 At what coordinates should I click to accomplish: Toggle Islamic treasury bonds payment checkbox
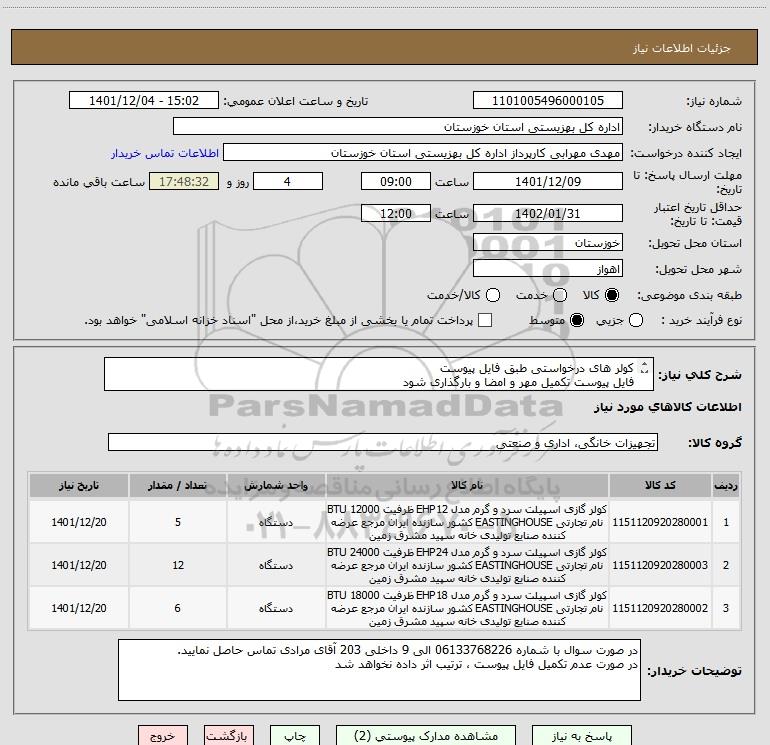tap(485, 320)
